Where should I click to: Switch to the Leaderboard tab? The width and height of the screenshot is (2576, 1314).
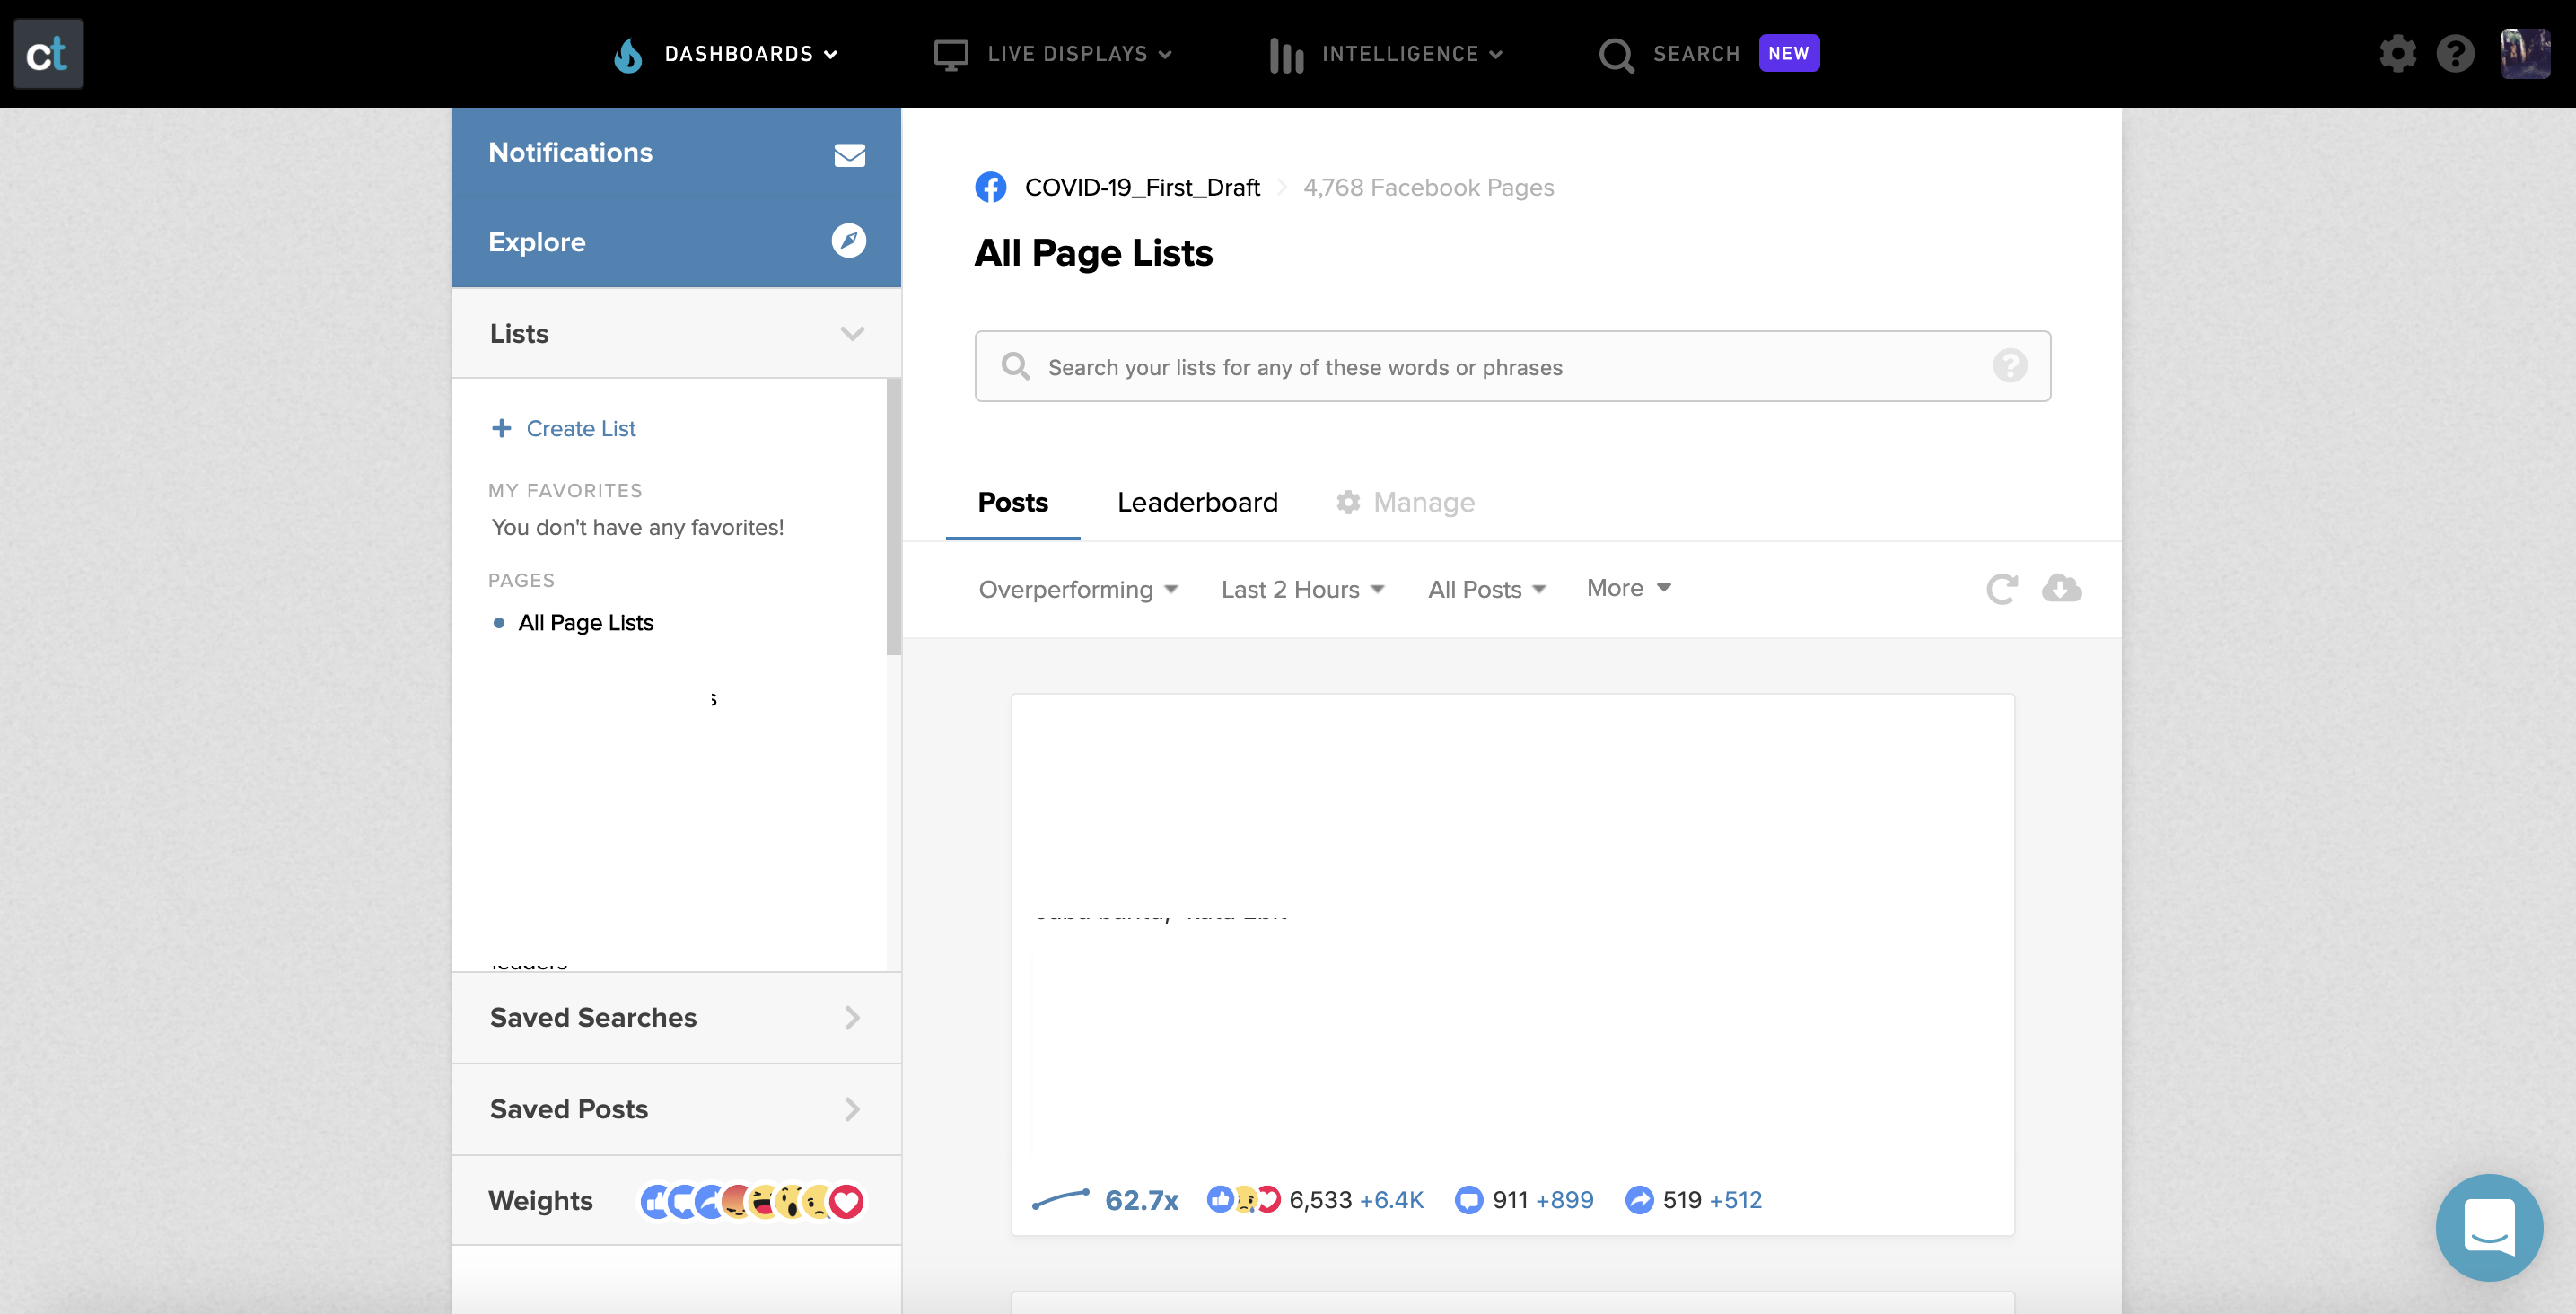click(x=1197, y=502)
